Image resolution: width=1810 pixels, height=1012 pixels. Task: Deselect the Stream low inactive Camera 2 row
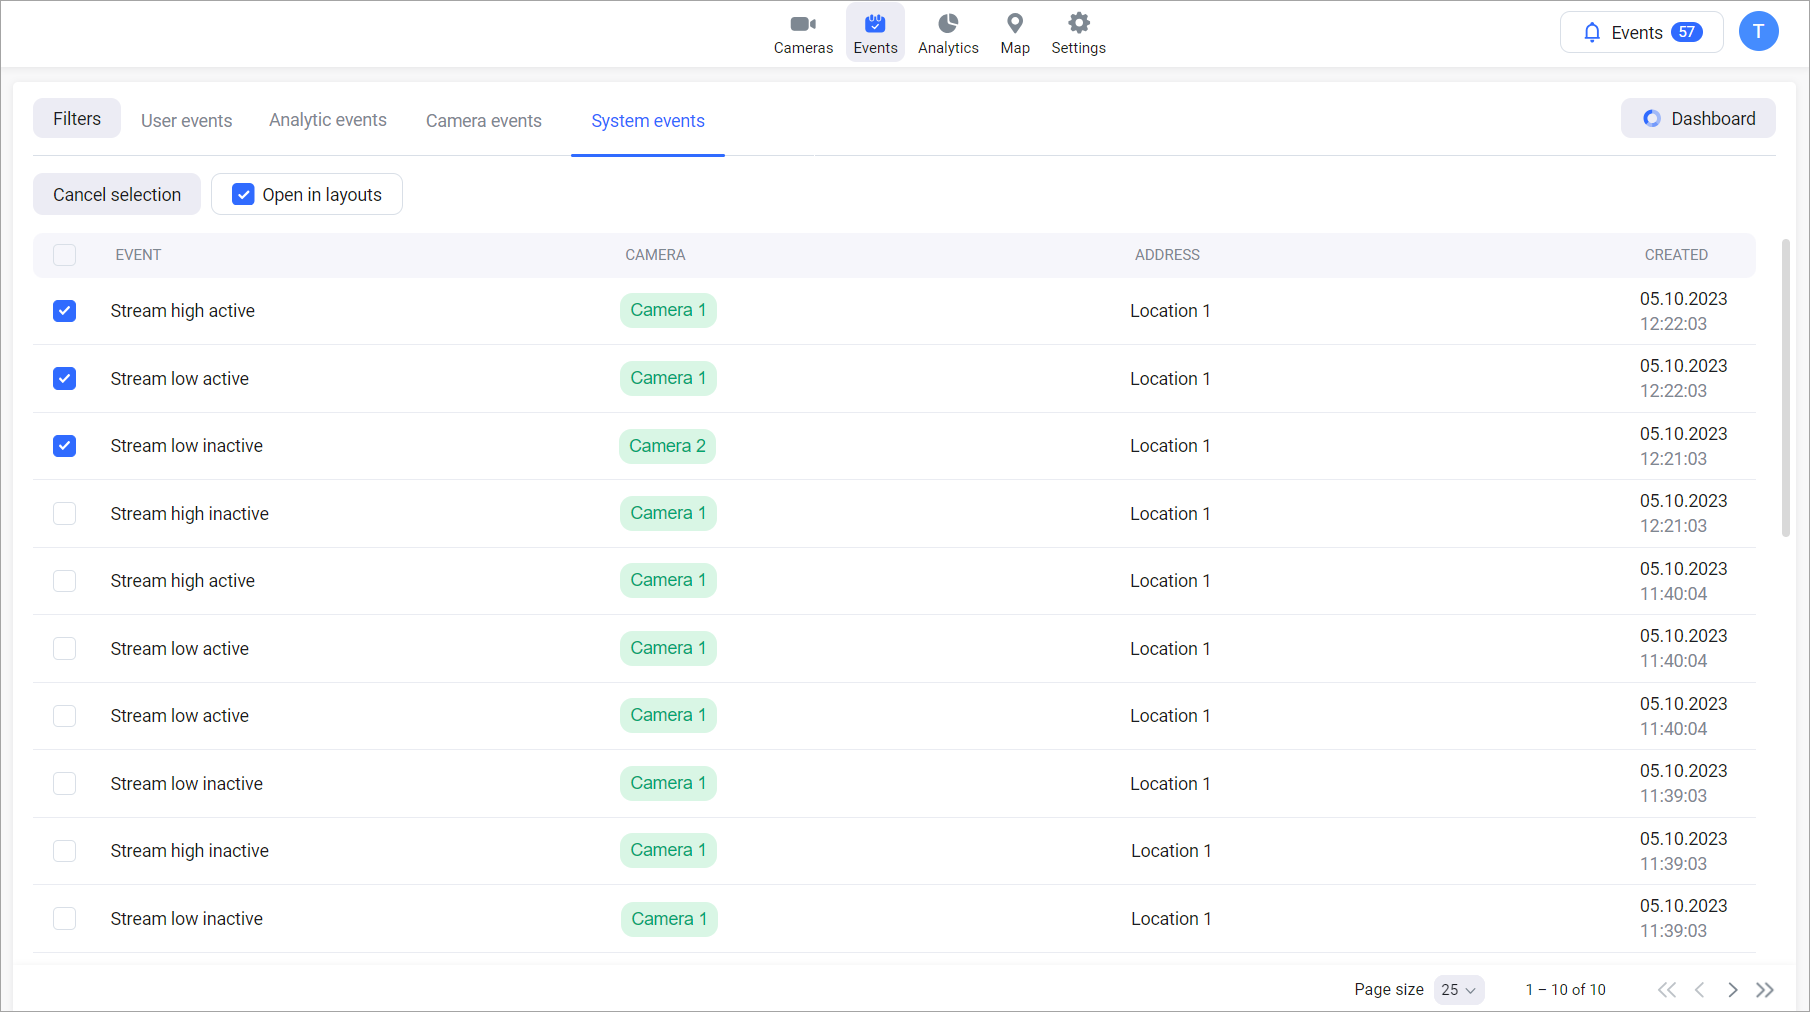[x=65, y=446]
